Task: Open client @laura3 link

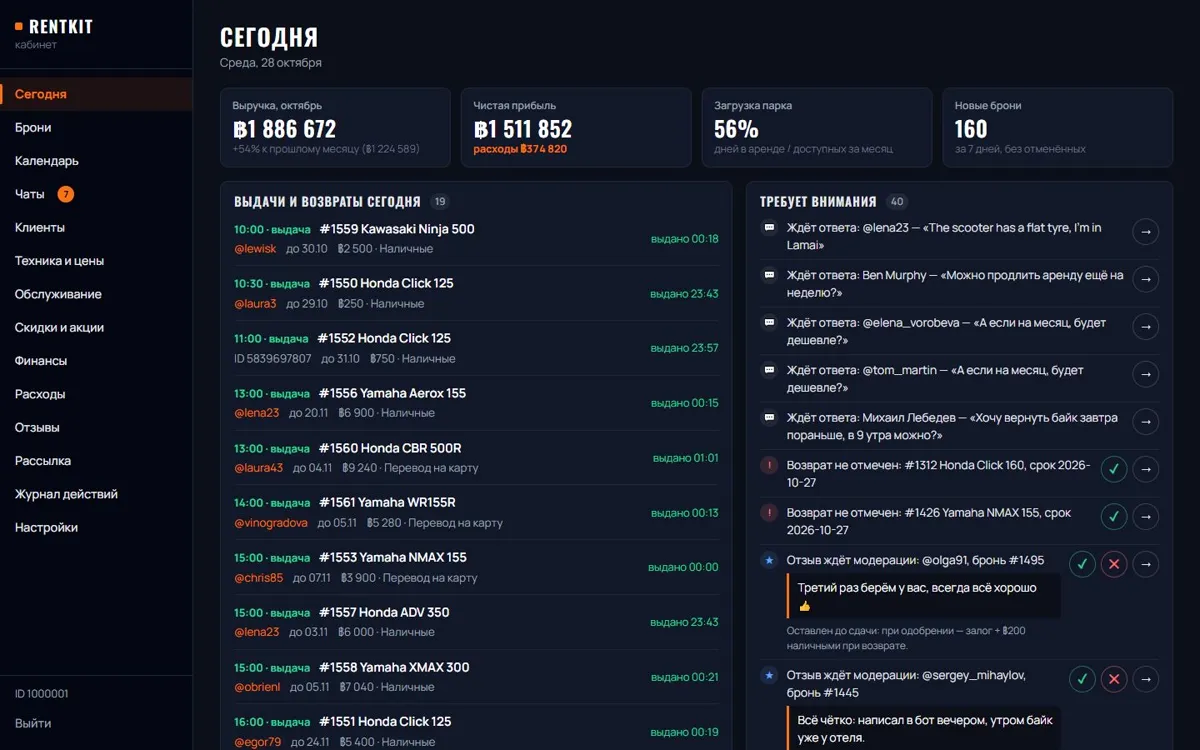Action: click(x=255, y=304)
